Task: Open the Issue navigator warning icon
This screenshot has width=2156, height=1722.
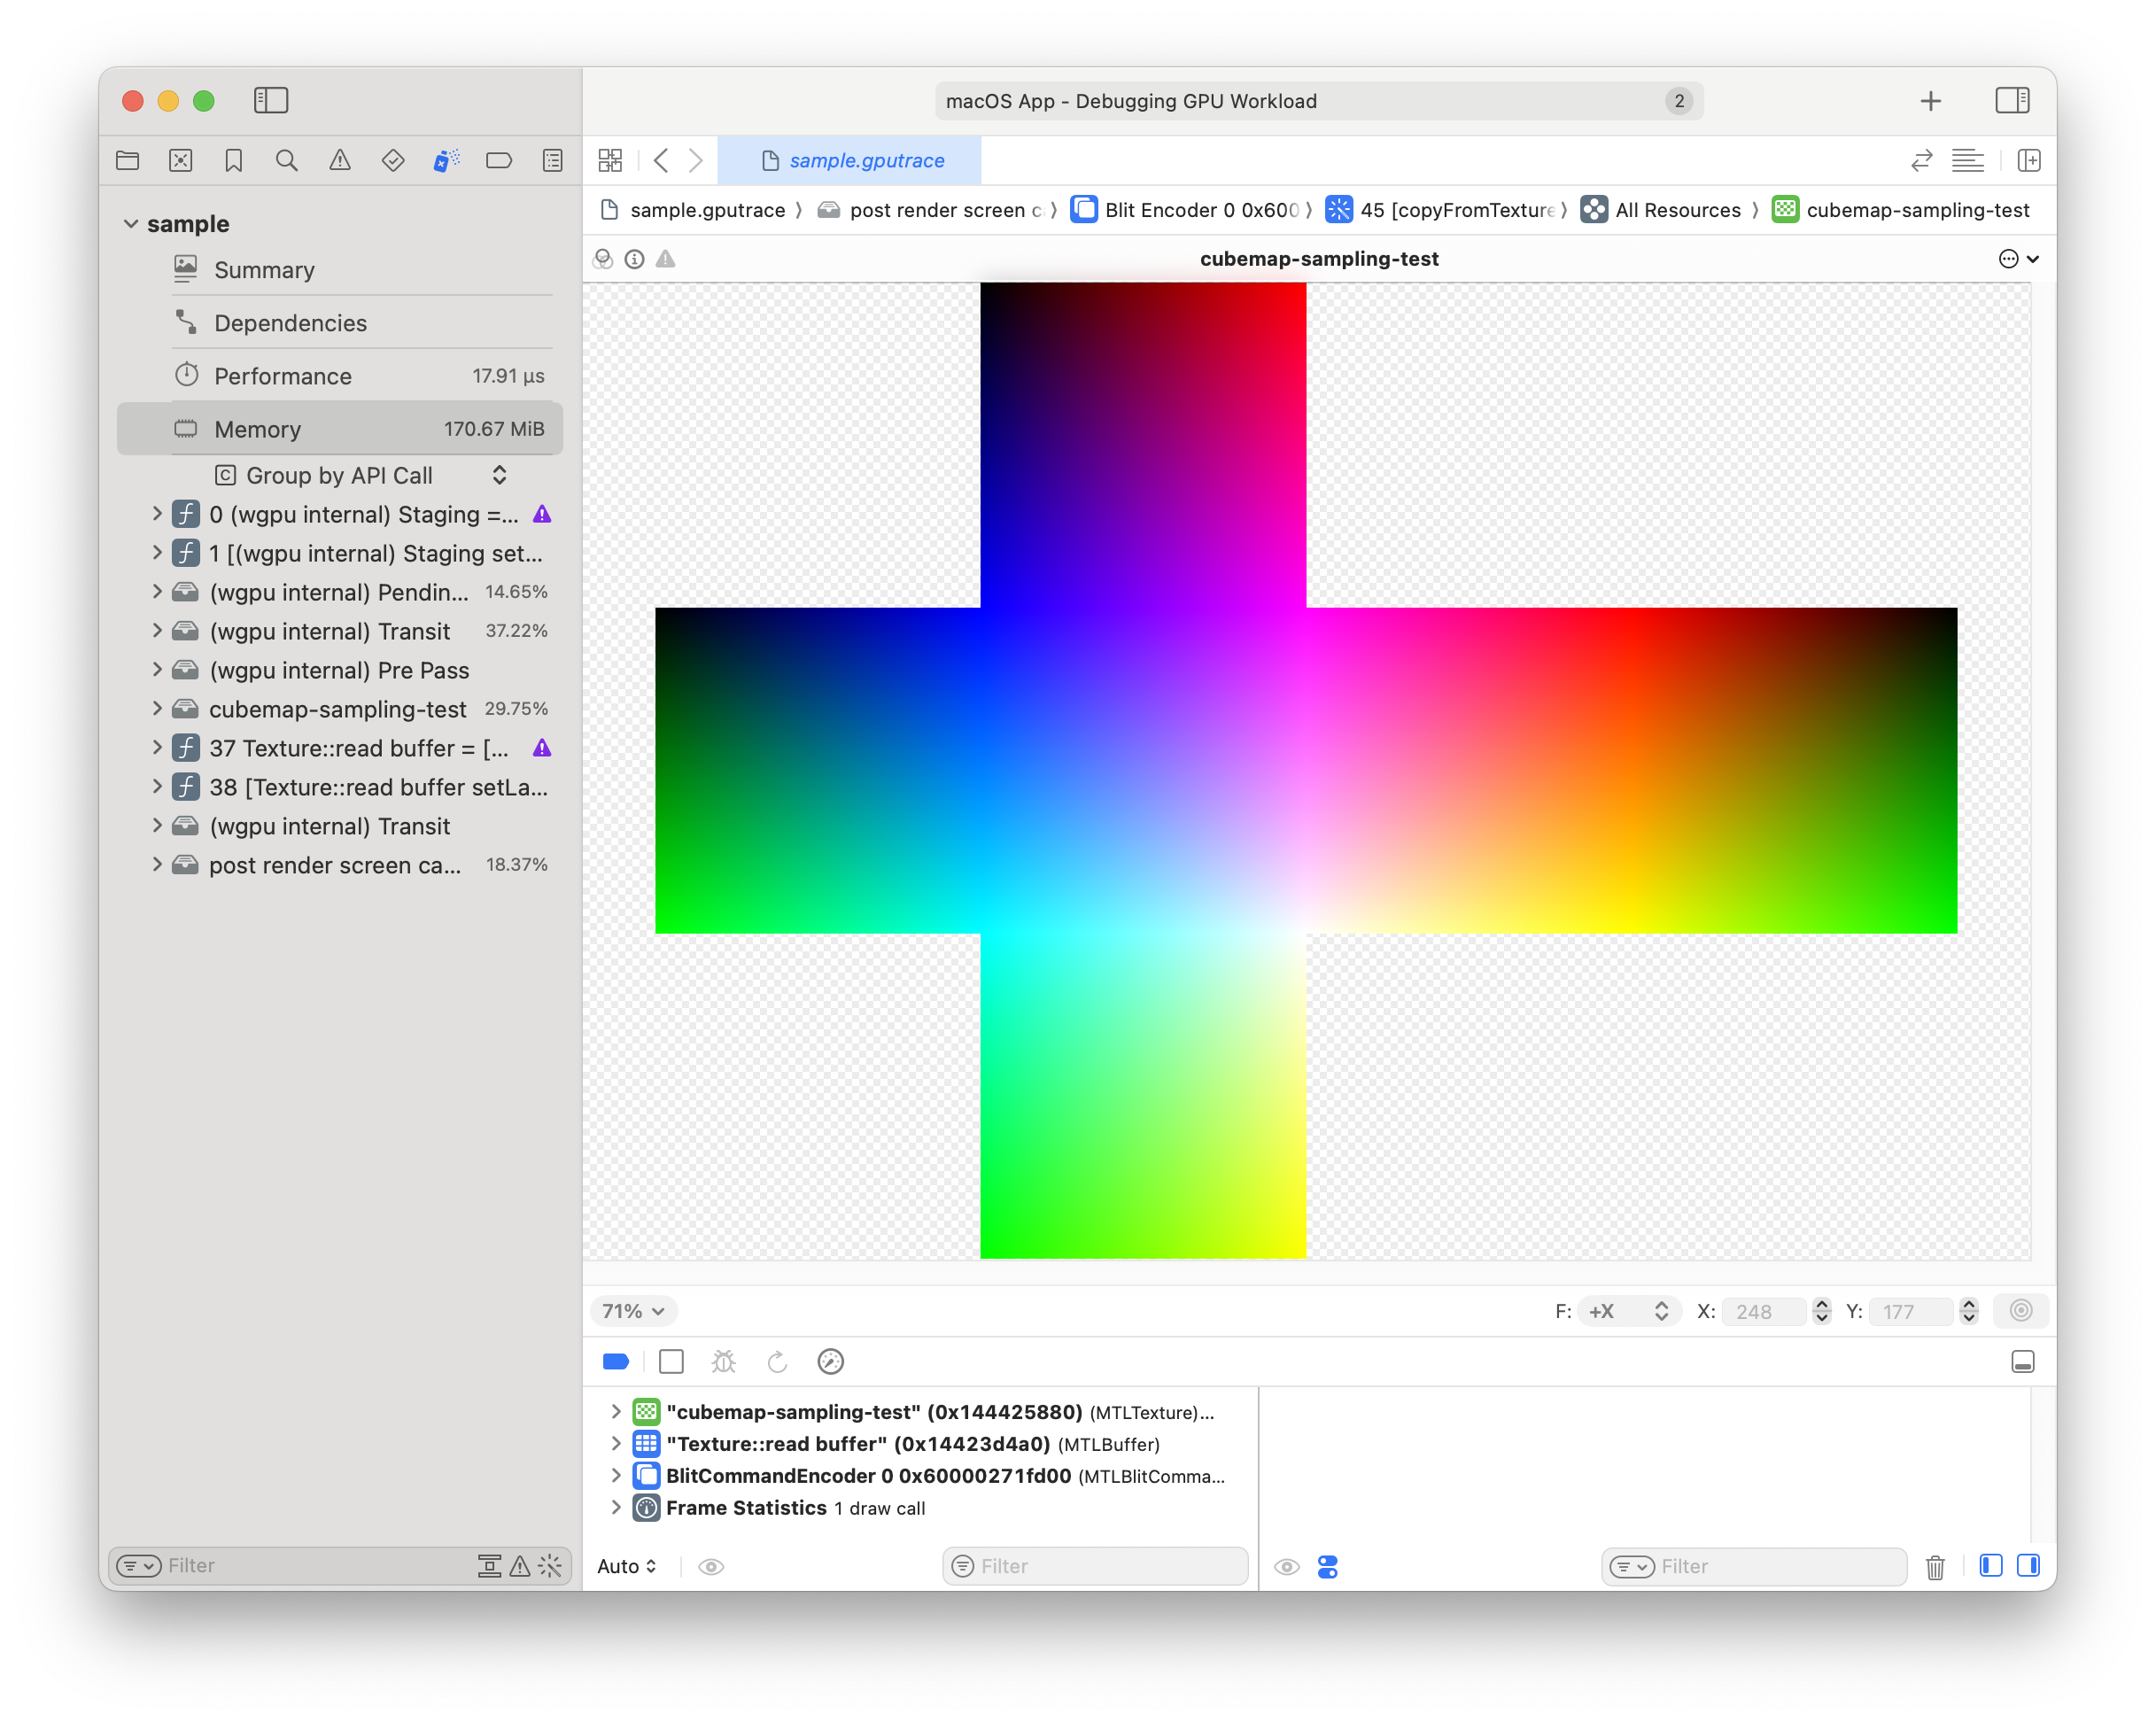Action: click(x=340, y=160)
